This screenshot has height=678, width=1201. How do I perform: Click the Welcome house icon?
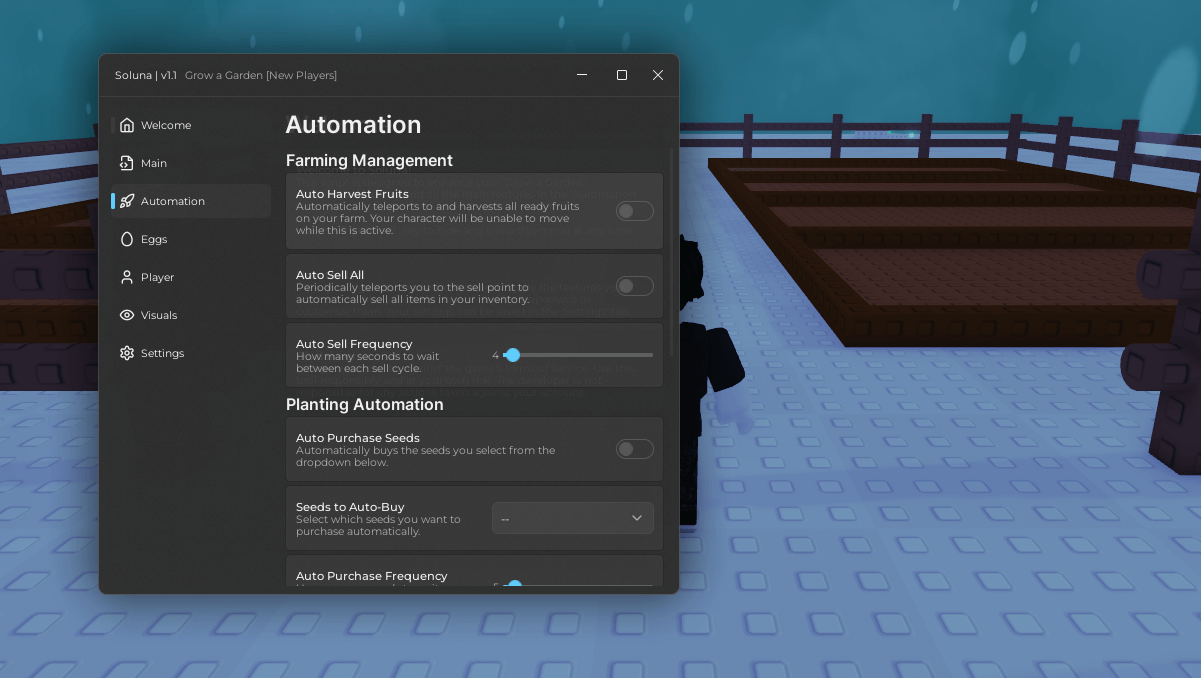click(127, 125)
